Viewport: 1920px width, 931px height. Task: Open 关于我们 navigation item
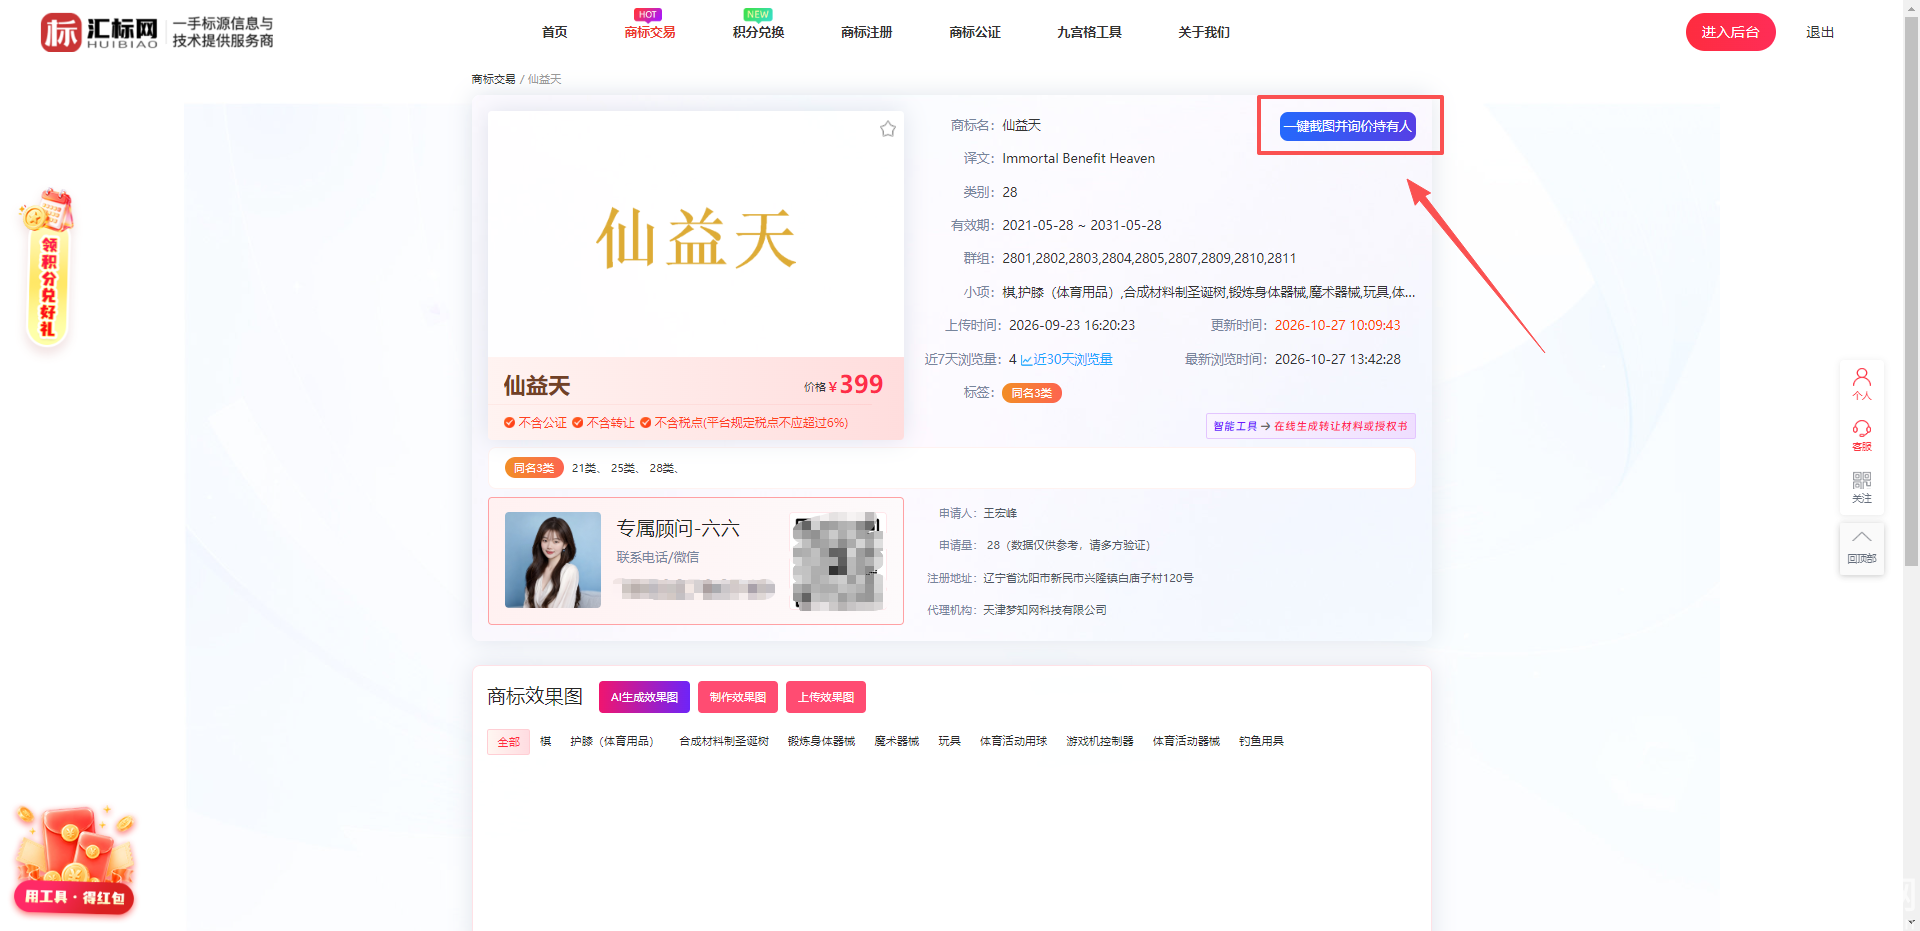point(1204,32)
